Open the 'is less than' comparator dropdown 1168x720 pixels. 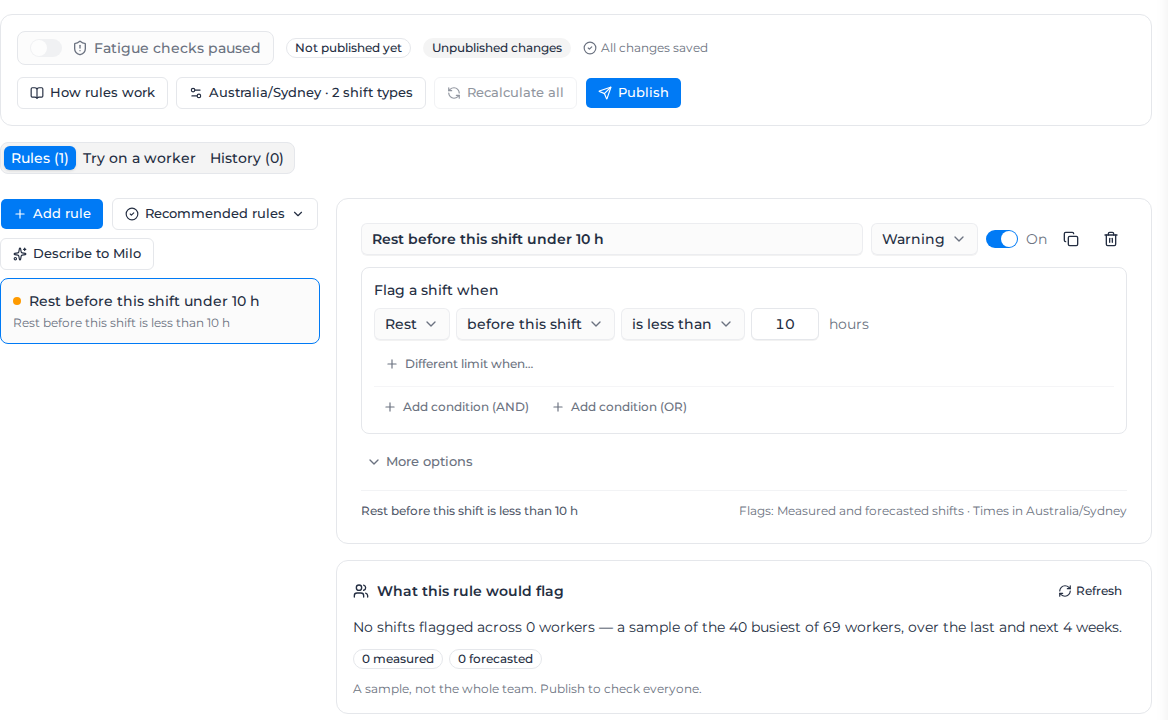tap(682, 324)
